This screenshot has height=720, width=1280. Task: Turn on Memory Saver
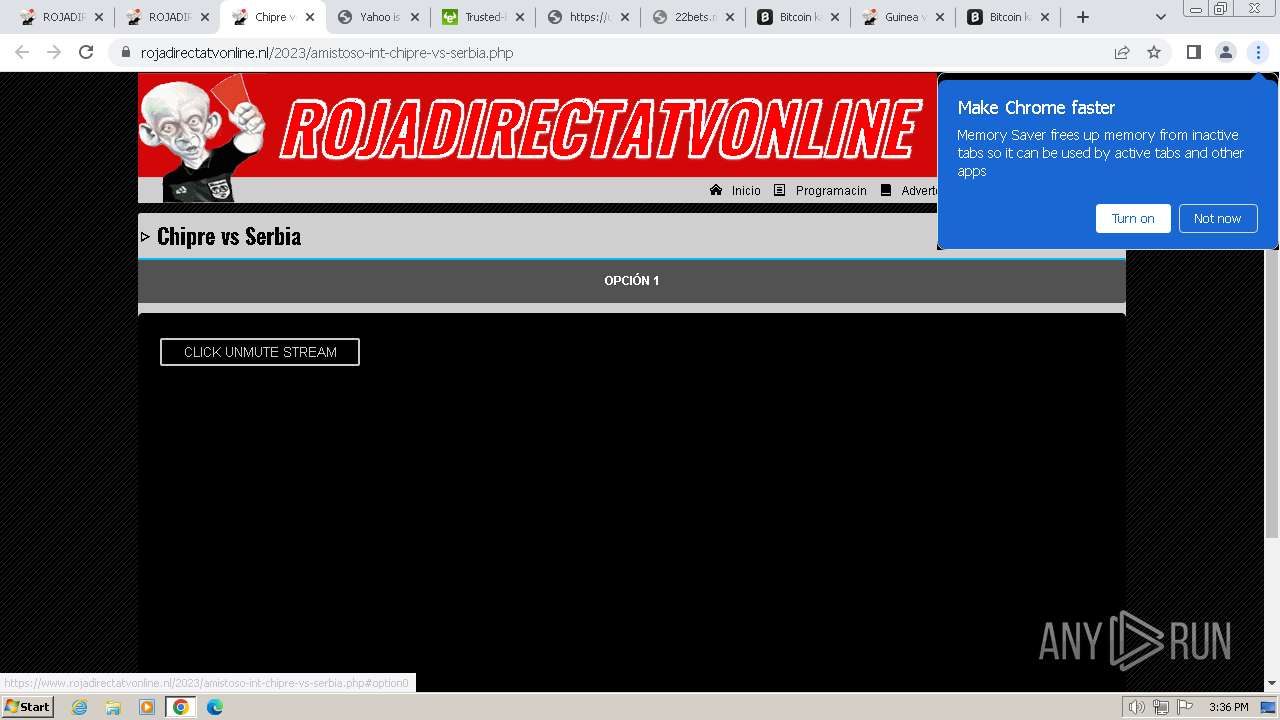click(x=1133, y=219)
